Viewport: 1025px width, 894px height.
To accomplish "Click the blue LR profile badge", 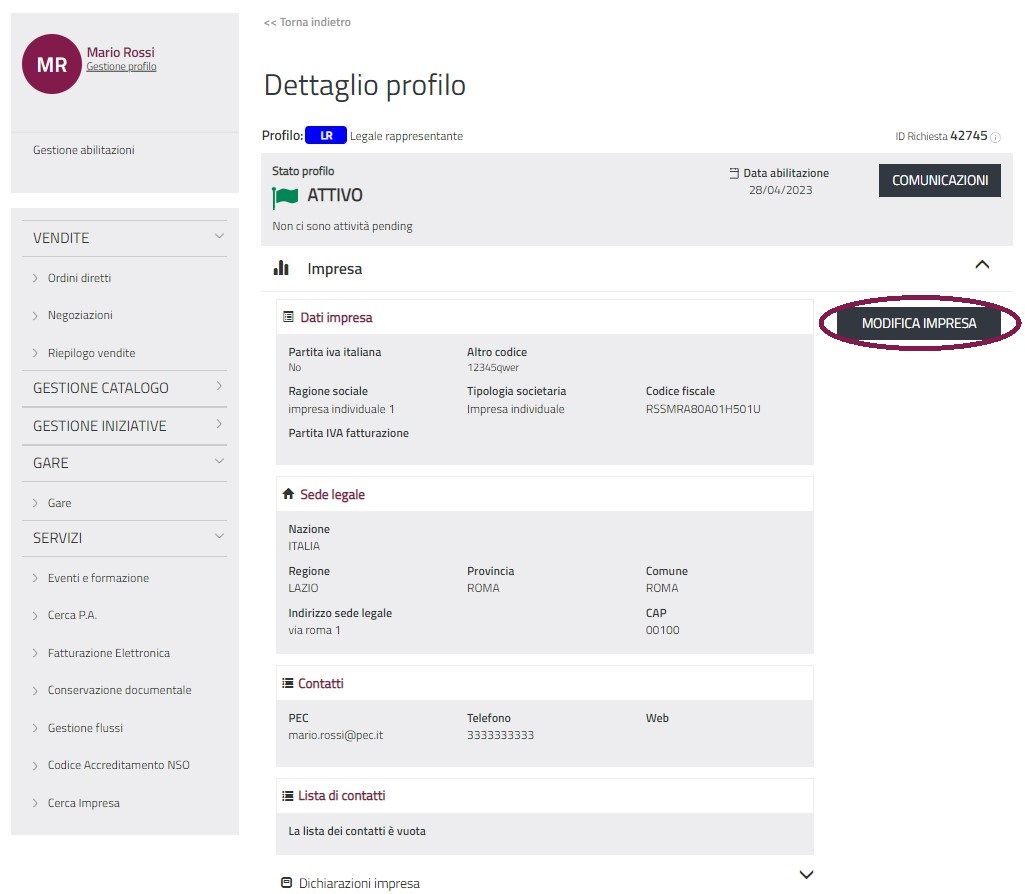I will coord(325,136).
